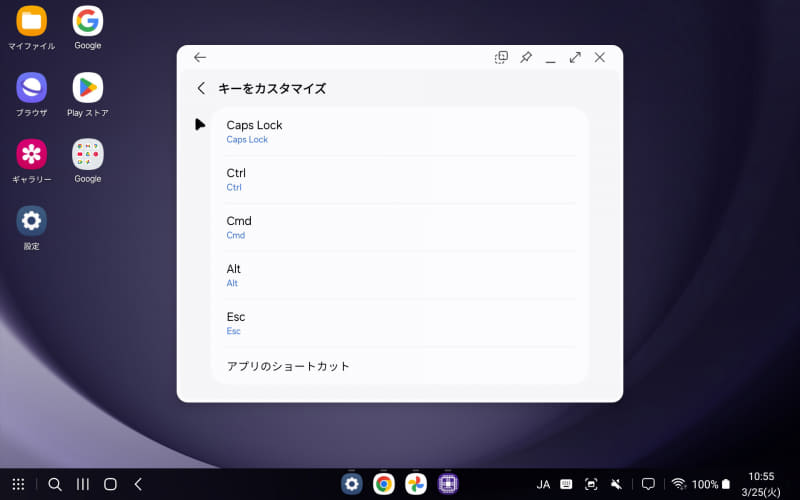Screen dimensions: 800x500
Task: Click the taskbar back chevron
Action: tap(138, 484)
